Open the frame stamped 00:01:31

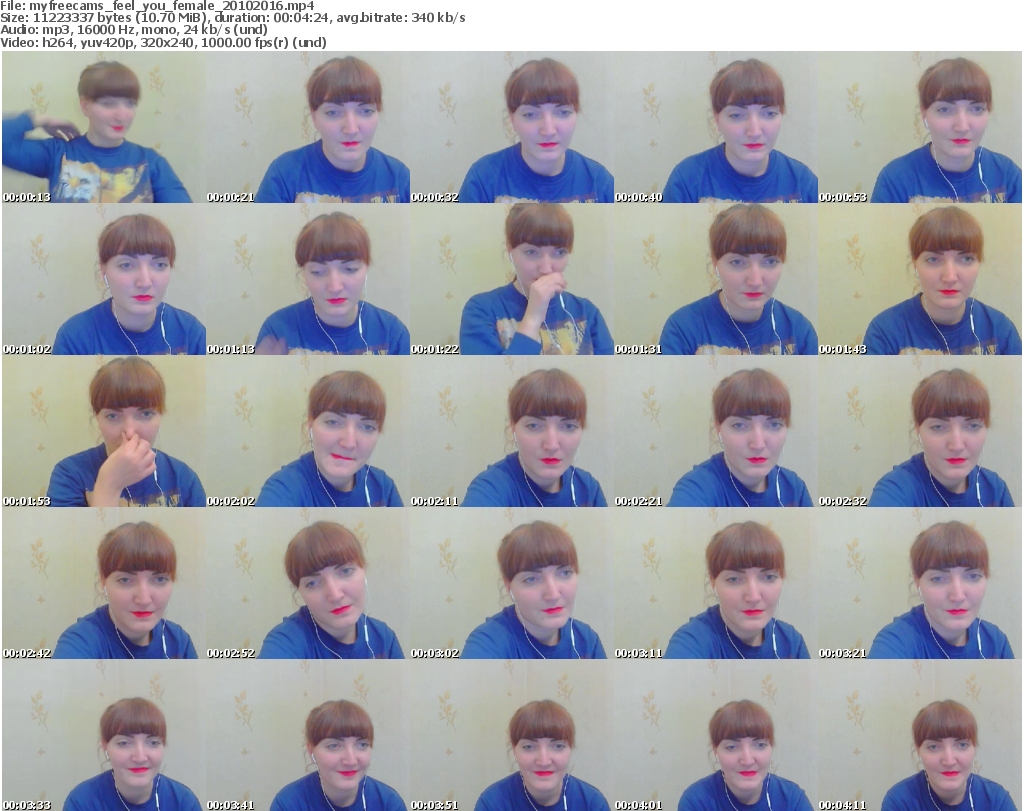tap(716, 279)
